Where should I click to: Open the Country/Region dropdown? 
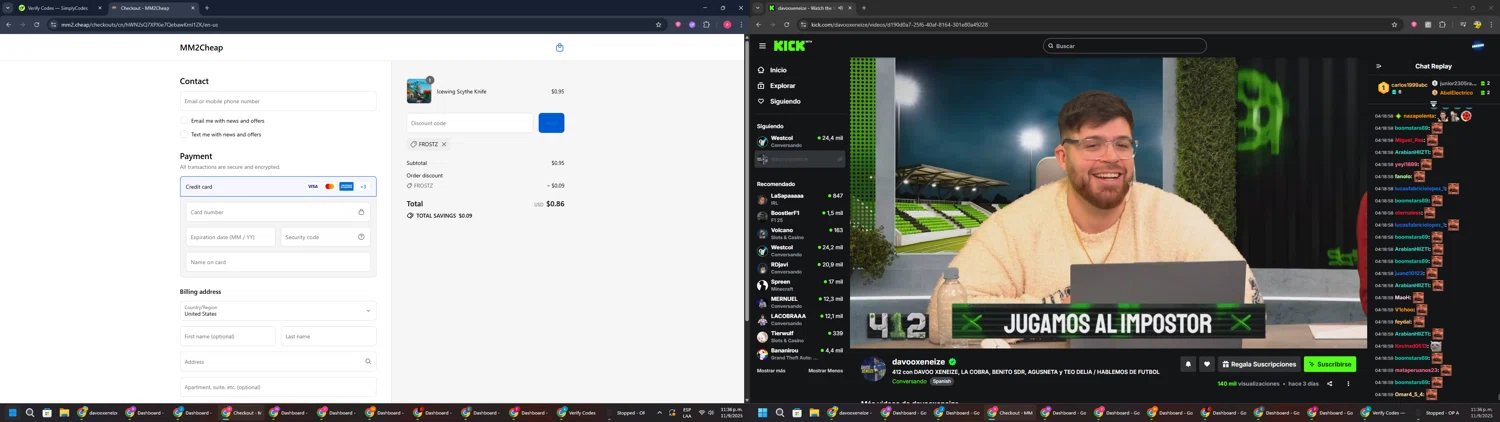pyautogui.click(x=278, y=311)
